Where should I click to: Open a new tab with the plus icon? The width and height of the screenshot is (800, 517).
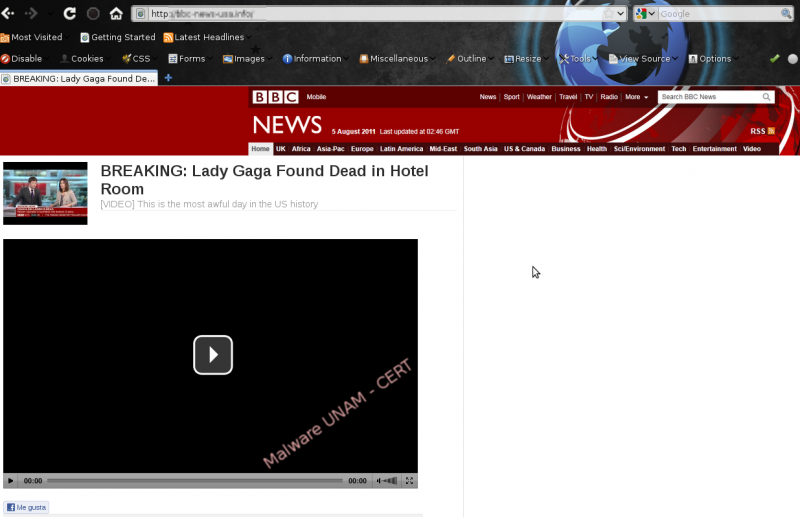168,78
